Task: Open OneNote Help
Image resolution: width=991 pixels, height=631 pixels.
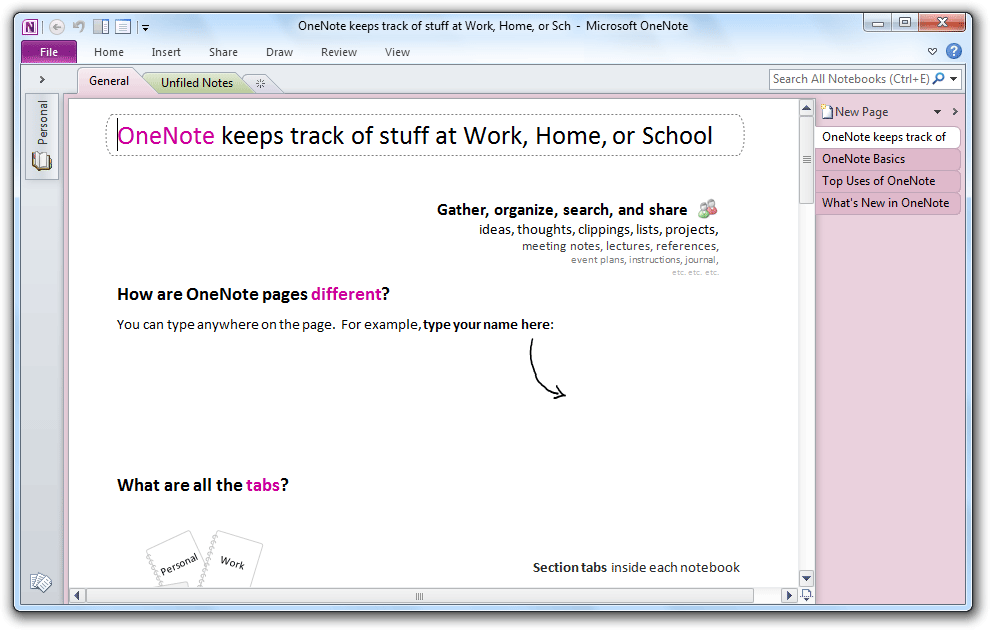Action: tap(954, 51)
